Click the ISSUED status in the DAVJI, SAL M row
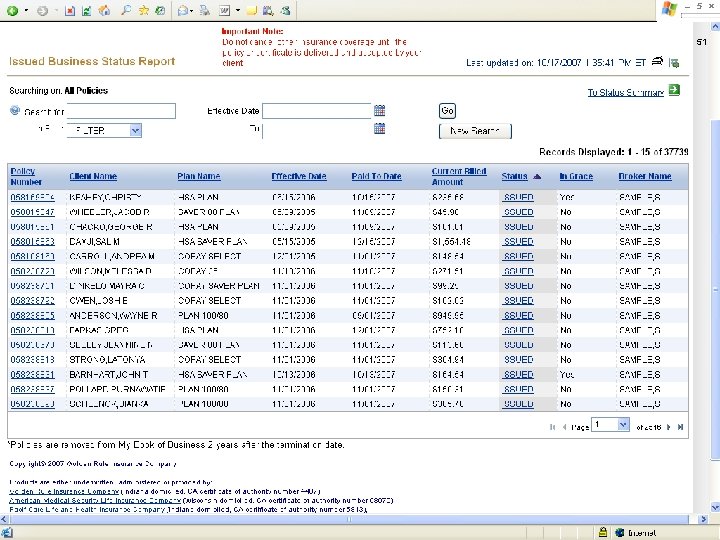Image resolution: width=720 pixels, height=540 pixels. [518, 242]
